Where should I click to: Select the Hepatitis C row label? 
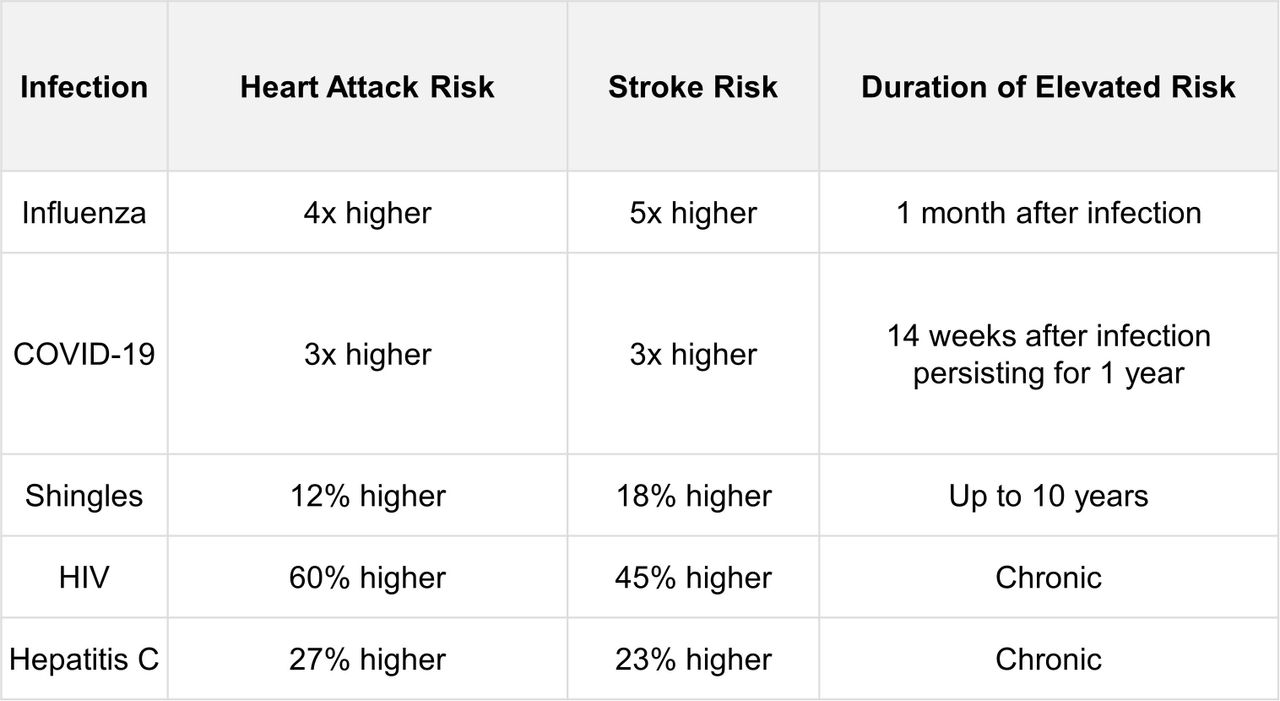click(84, 660)
